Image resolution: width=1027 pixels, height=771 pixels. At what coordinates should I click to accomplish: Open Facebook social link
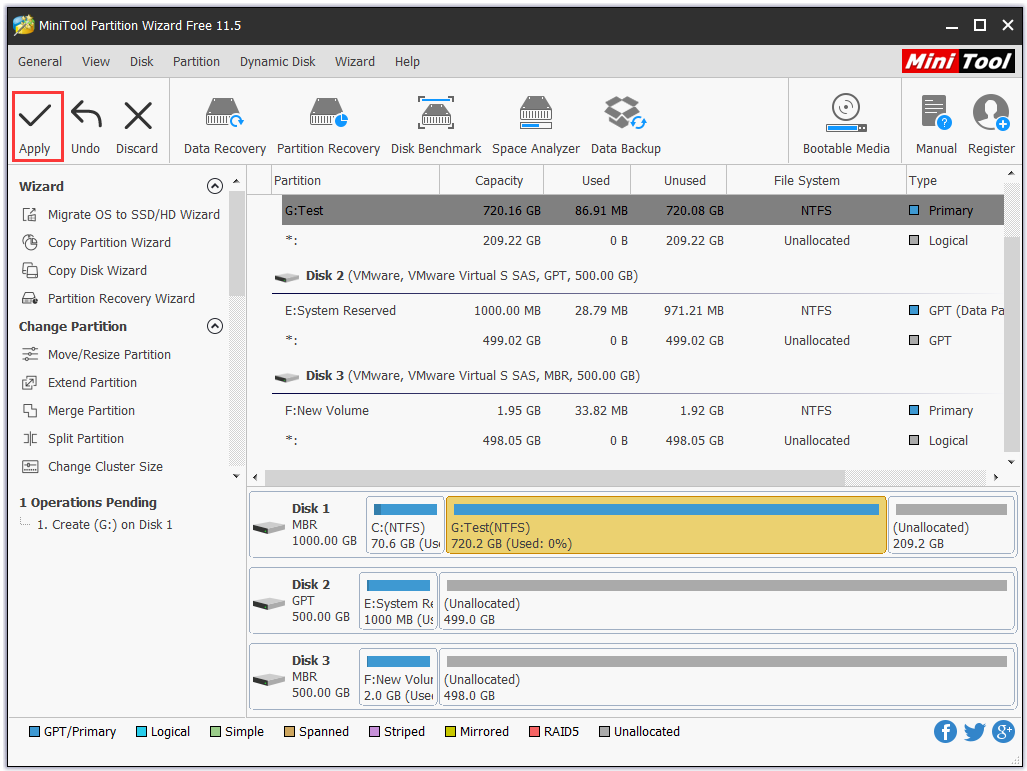[944, 731]
